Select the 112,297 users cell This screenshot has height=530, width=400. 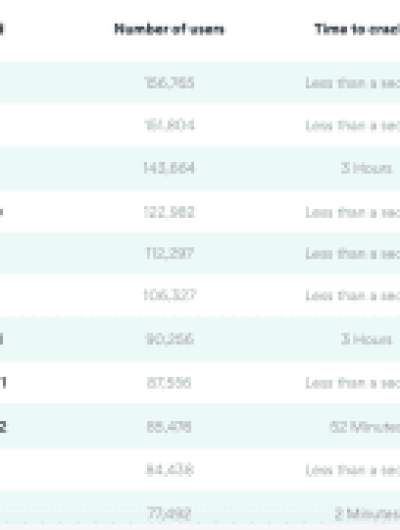(x=169, y=253)
